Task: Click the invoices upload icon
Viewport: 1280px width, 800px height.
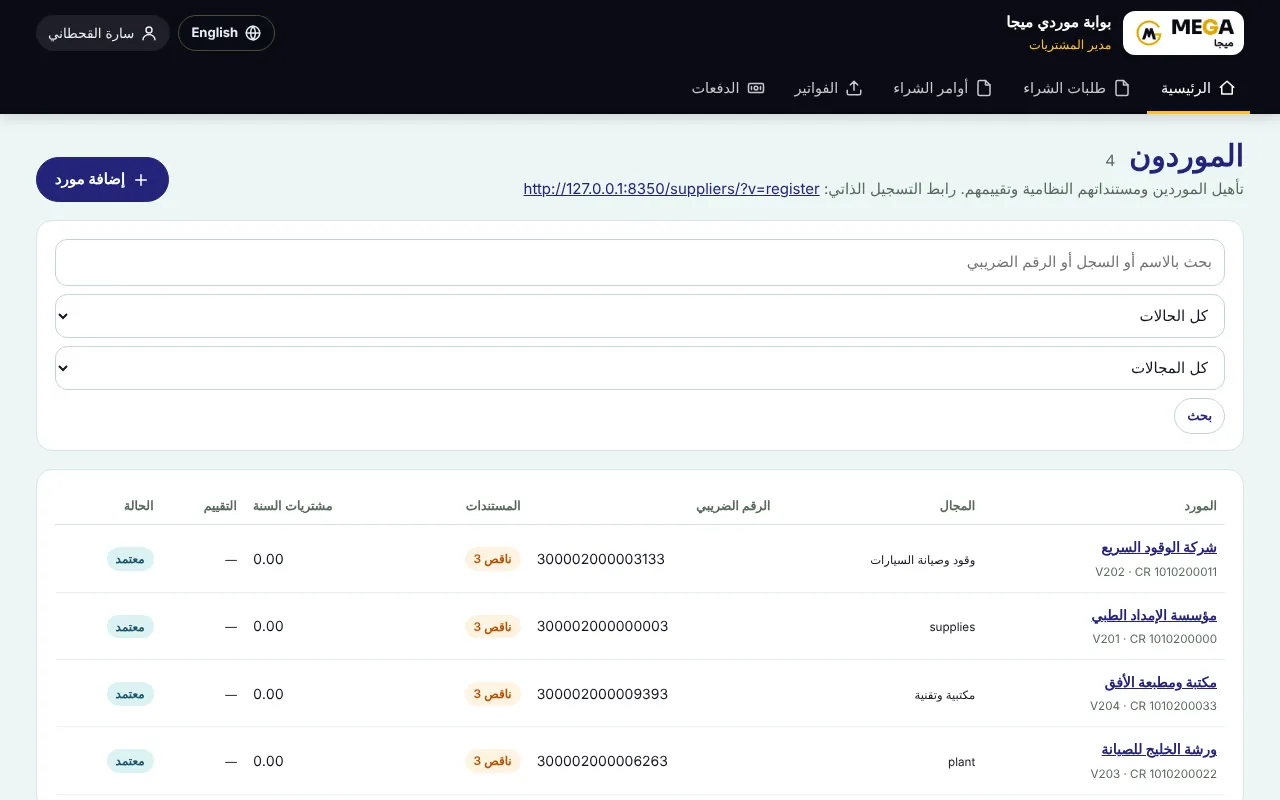Action: coord(854,88)
